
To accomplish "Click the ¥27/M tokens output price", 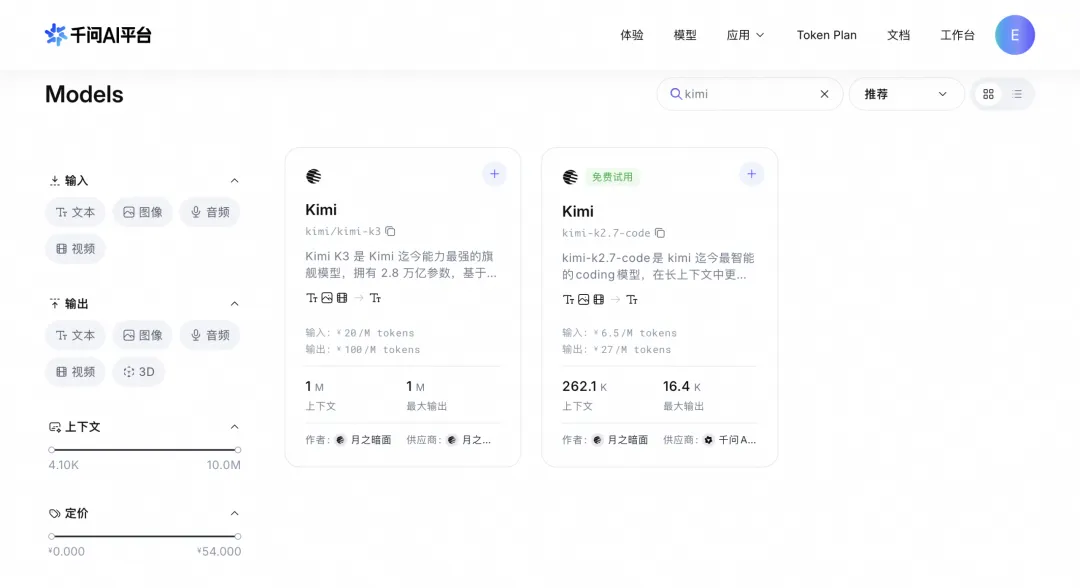I will coord(632,350).
